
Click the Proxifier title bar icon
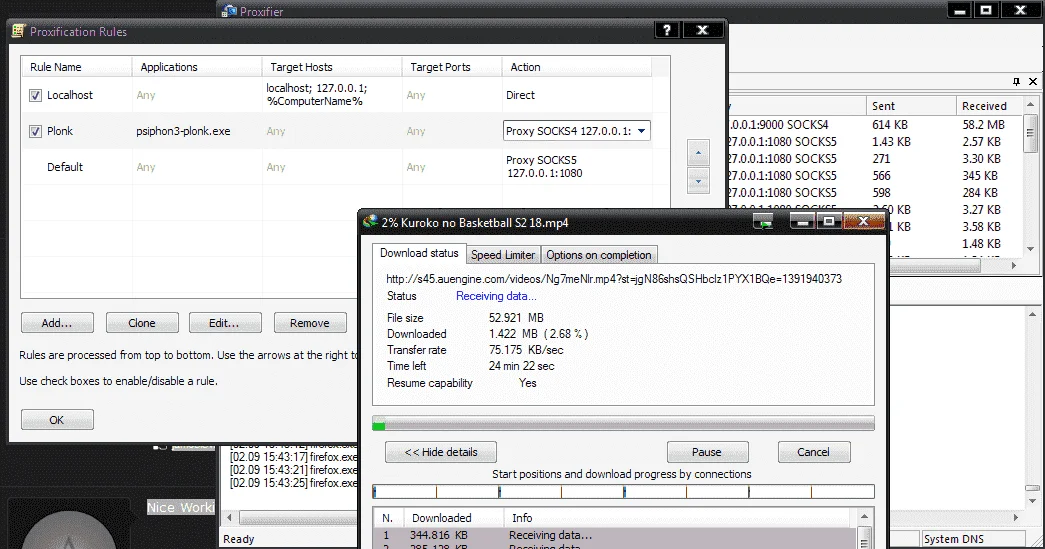229,11
